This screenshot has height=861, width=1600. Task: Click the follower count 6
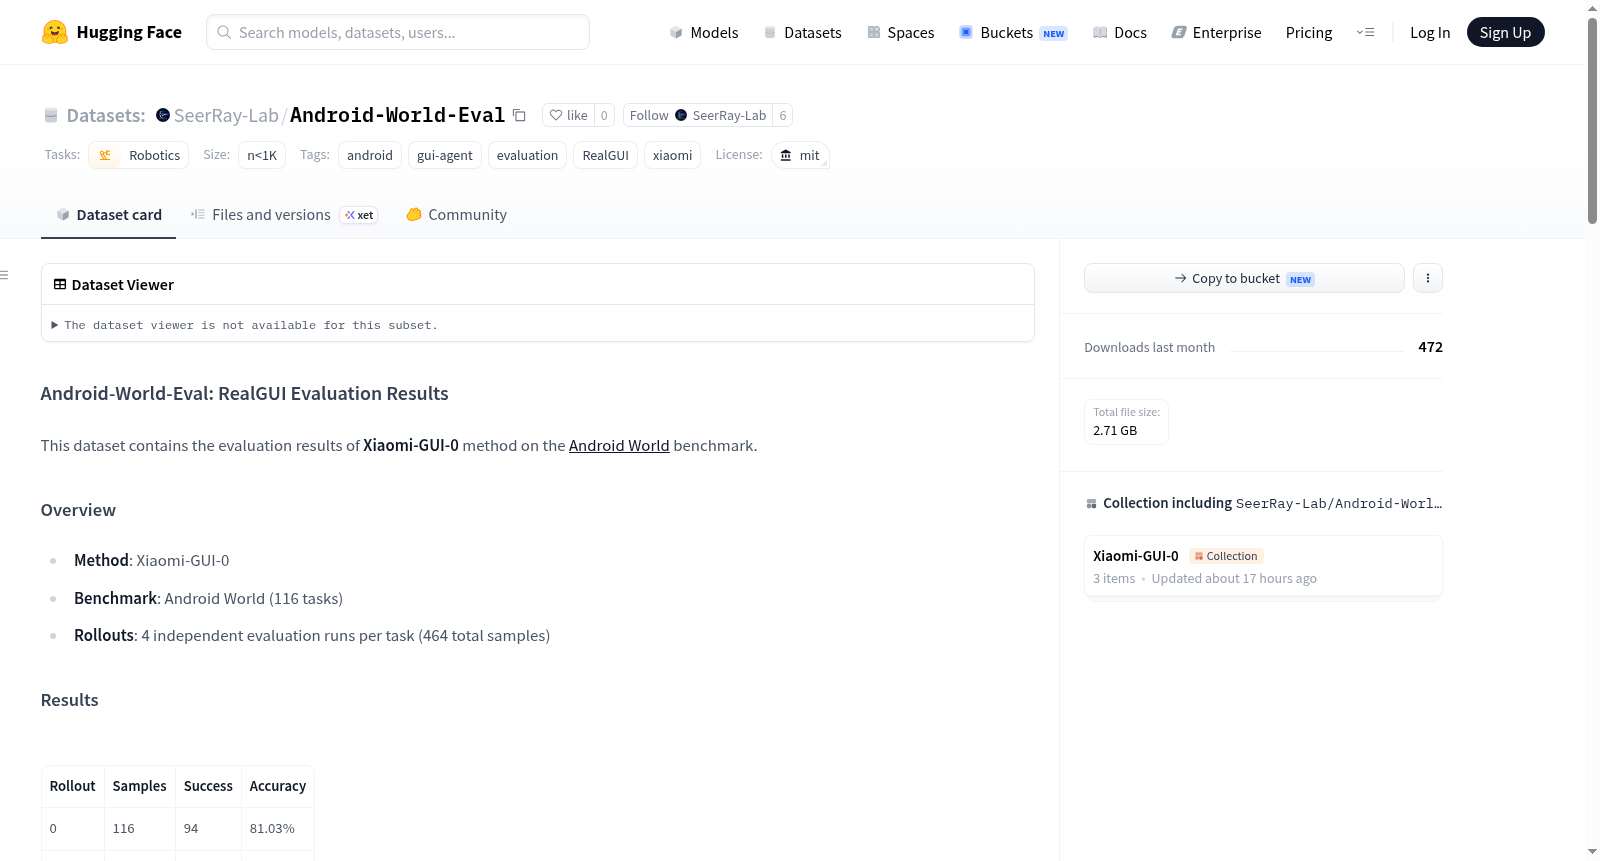click(x=783, y=115)
